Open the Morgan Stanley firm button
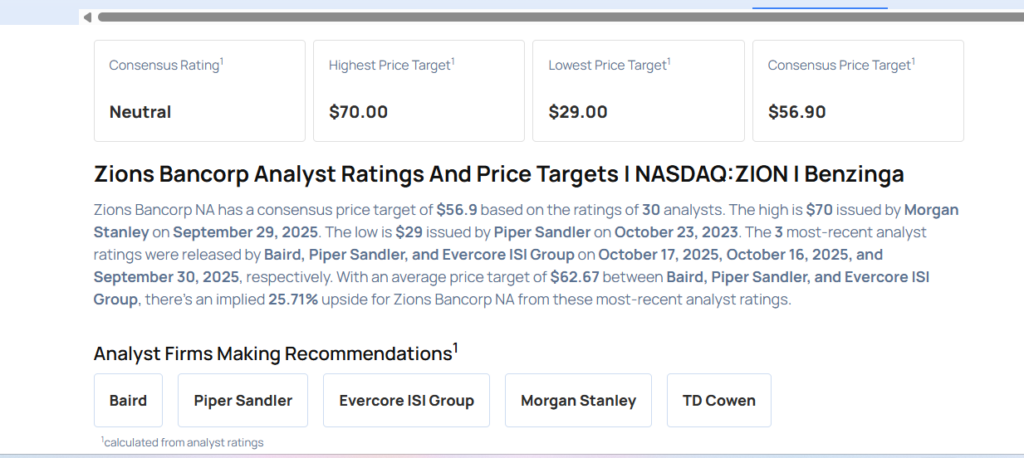1024x458 pixels. pos(578,400)
